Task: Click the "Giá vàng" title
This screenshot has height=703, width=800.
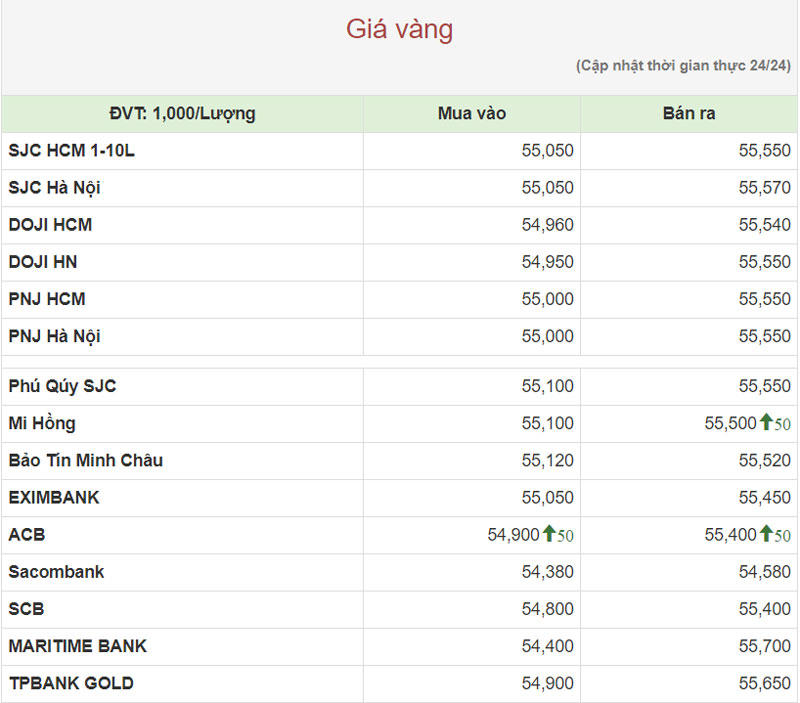Action: pos(399,30)
